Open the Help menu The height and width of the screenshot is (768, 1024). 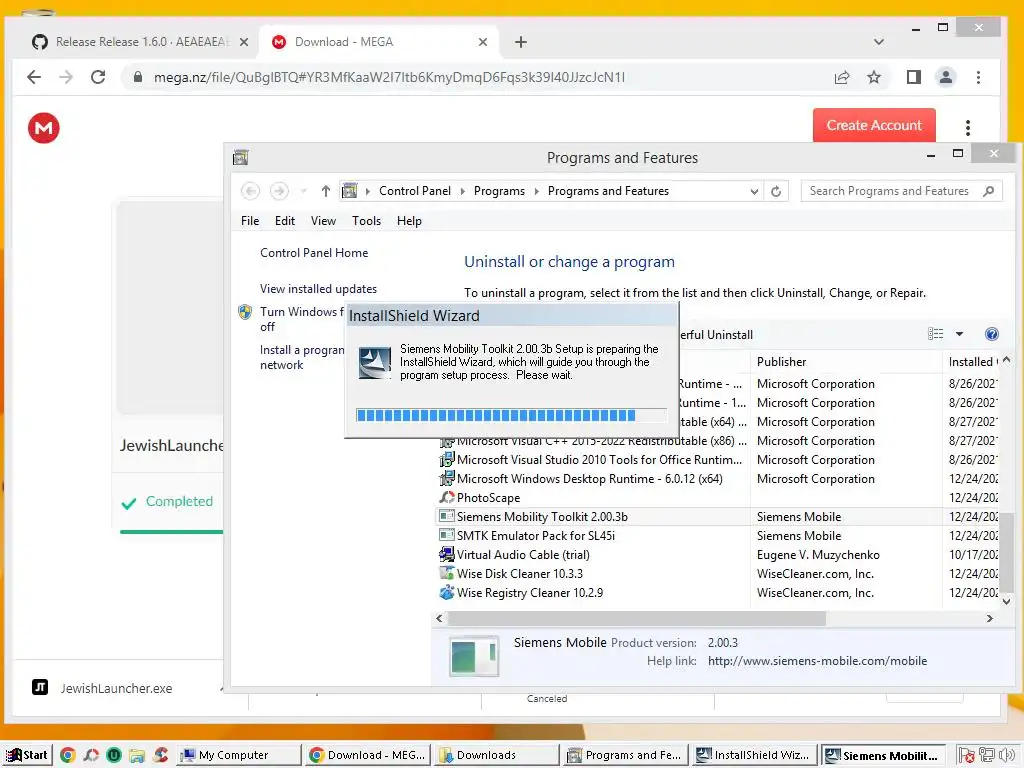click(x=409, y=221)
